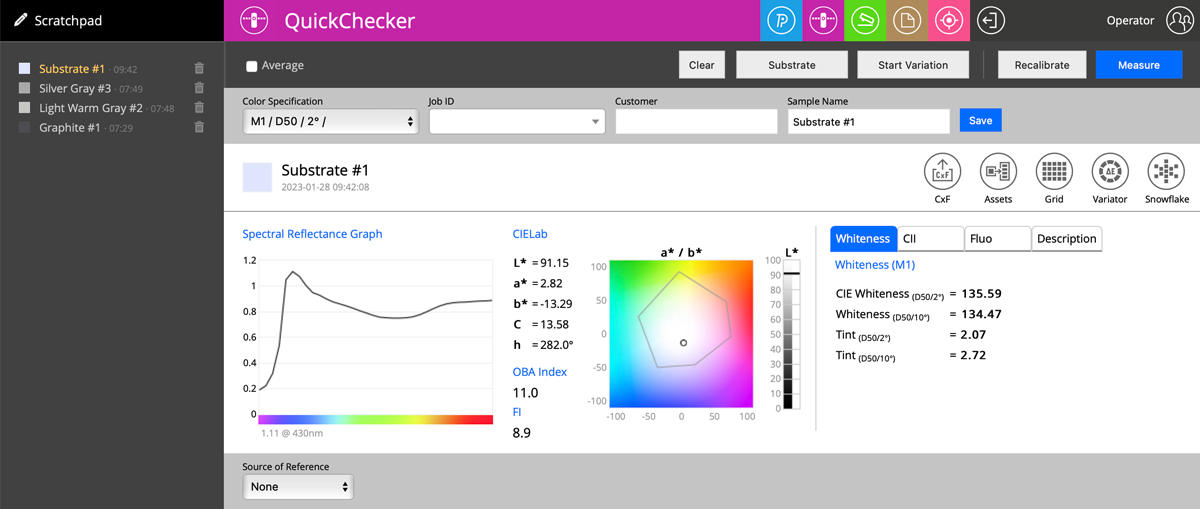Open the Variator icon

[x=1110, y=172]
